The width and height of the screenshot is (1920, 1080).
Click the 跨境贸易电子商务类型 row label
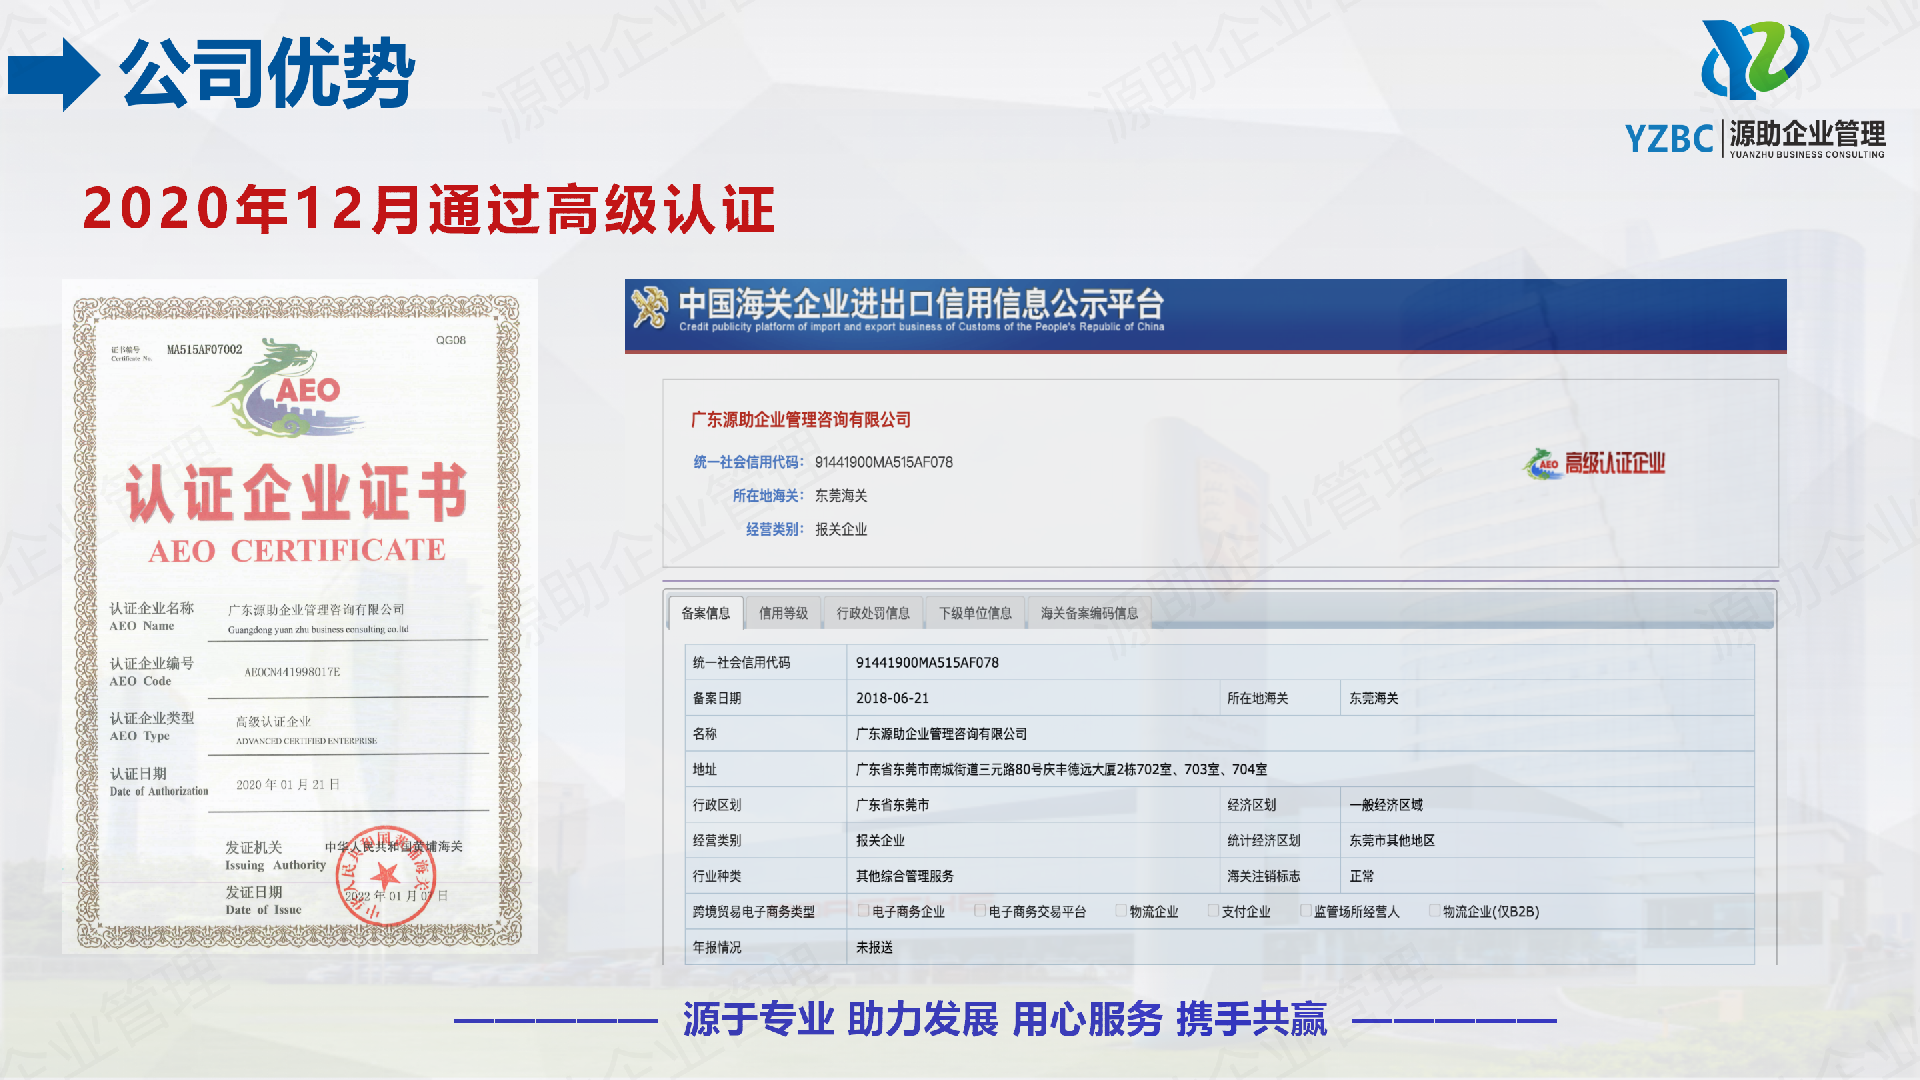click(753, 912)
